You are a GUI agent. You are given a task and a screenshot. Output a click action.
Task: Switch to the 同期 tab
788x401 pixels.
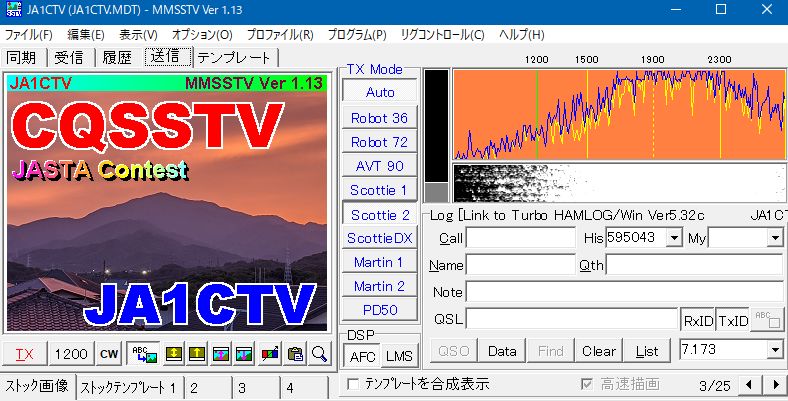click(x=21, y=57)
